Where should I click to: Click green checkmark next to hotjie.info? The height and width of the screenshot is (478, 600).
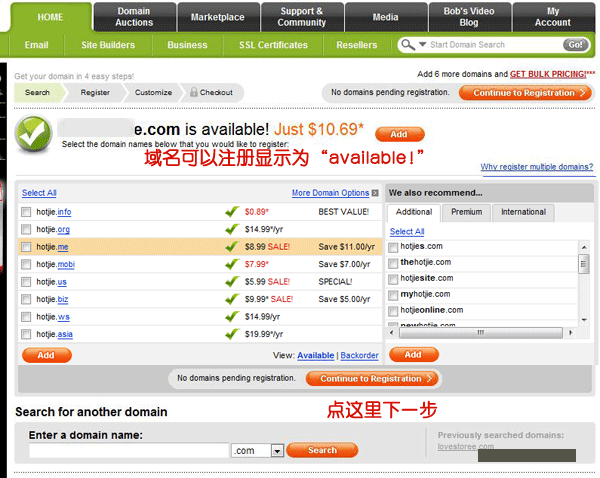click(231, 212)
